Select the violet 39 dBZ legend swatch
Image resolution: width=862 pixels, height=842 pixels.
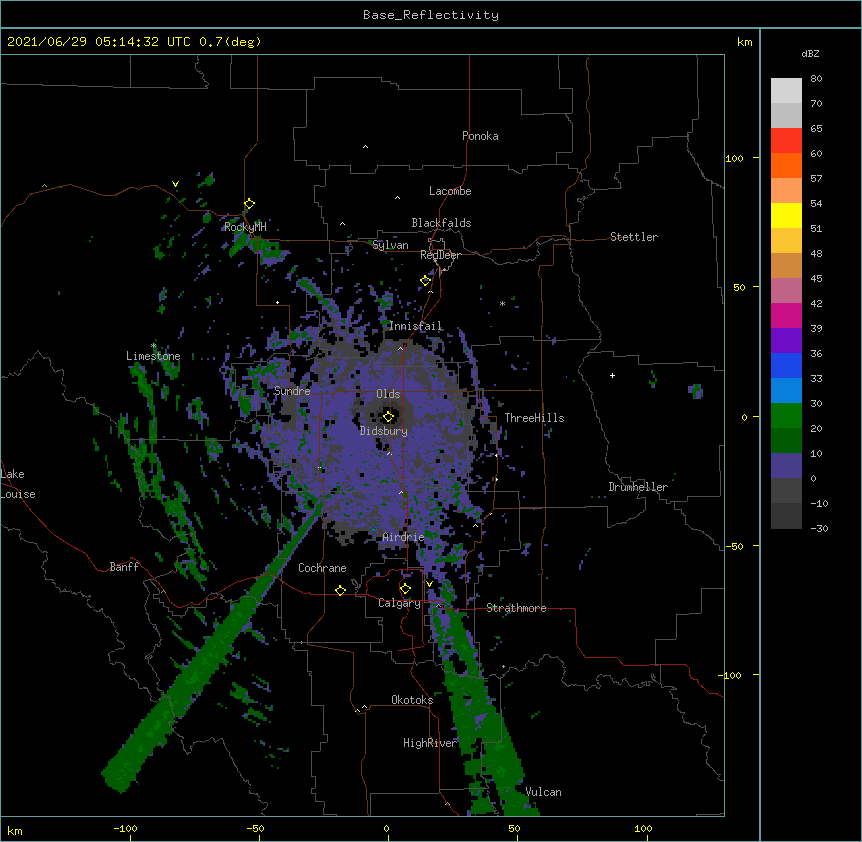coord(786,340)
